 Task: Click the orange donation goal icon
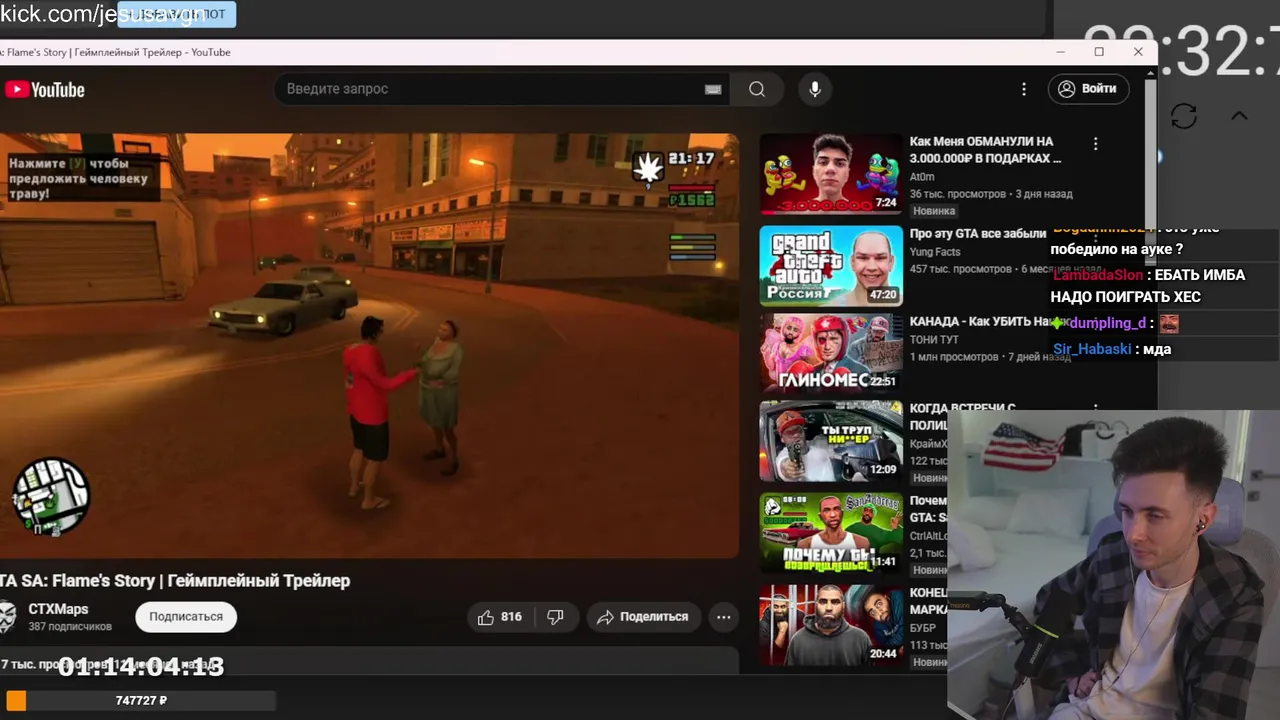[x=16, y=701]
